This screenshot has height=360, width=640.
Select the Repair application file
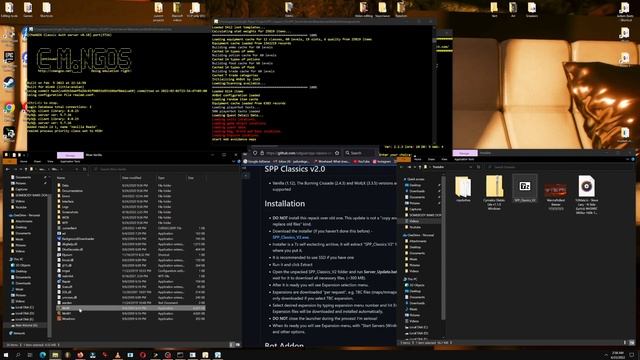[x=131, y=281]
